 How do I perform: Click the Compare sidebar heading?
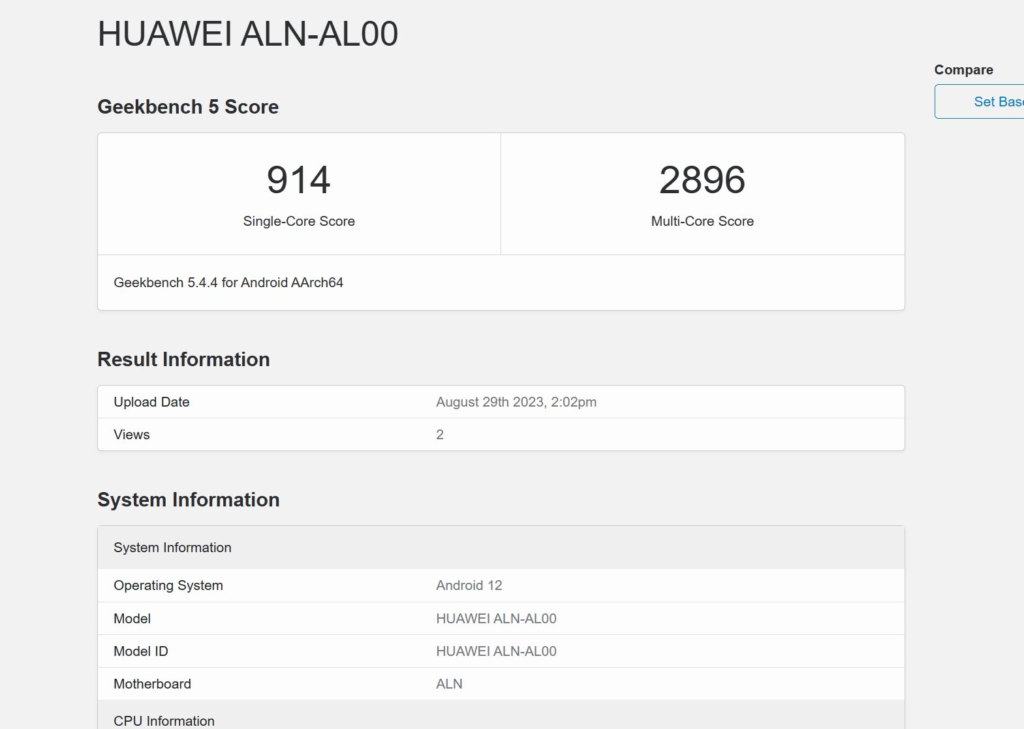pos(963,70)
